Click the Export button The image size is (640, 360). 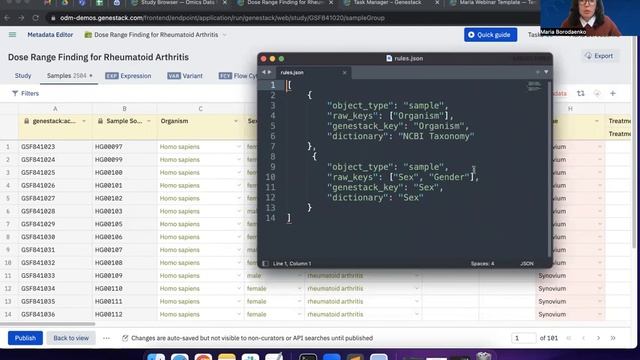click(599, 56)
